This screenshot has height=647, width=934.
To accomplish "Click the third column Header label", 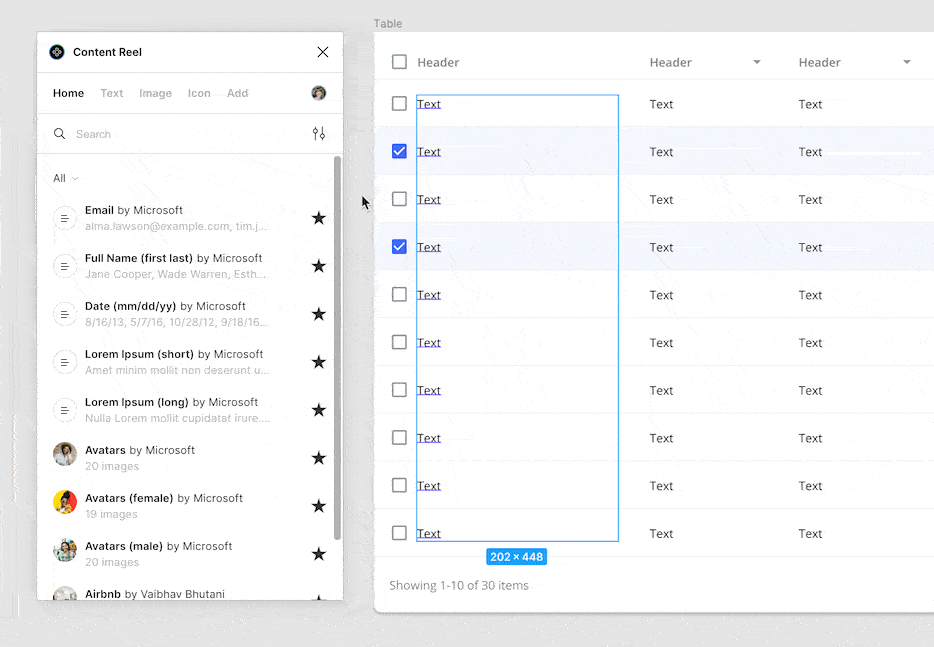I will click(x=819, y=63).
